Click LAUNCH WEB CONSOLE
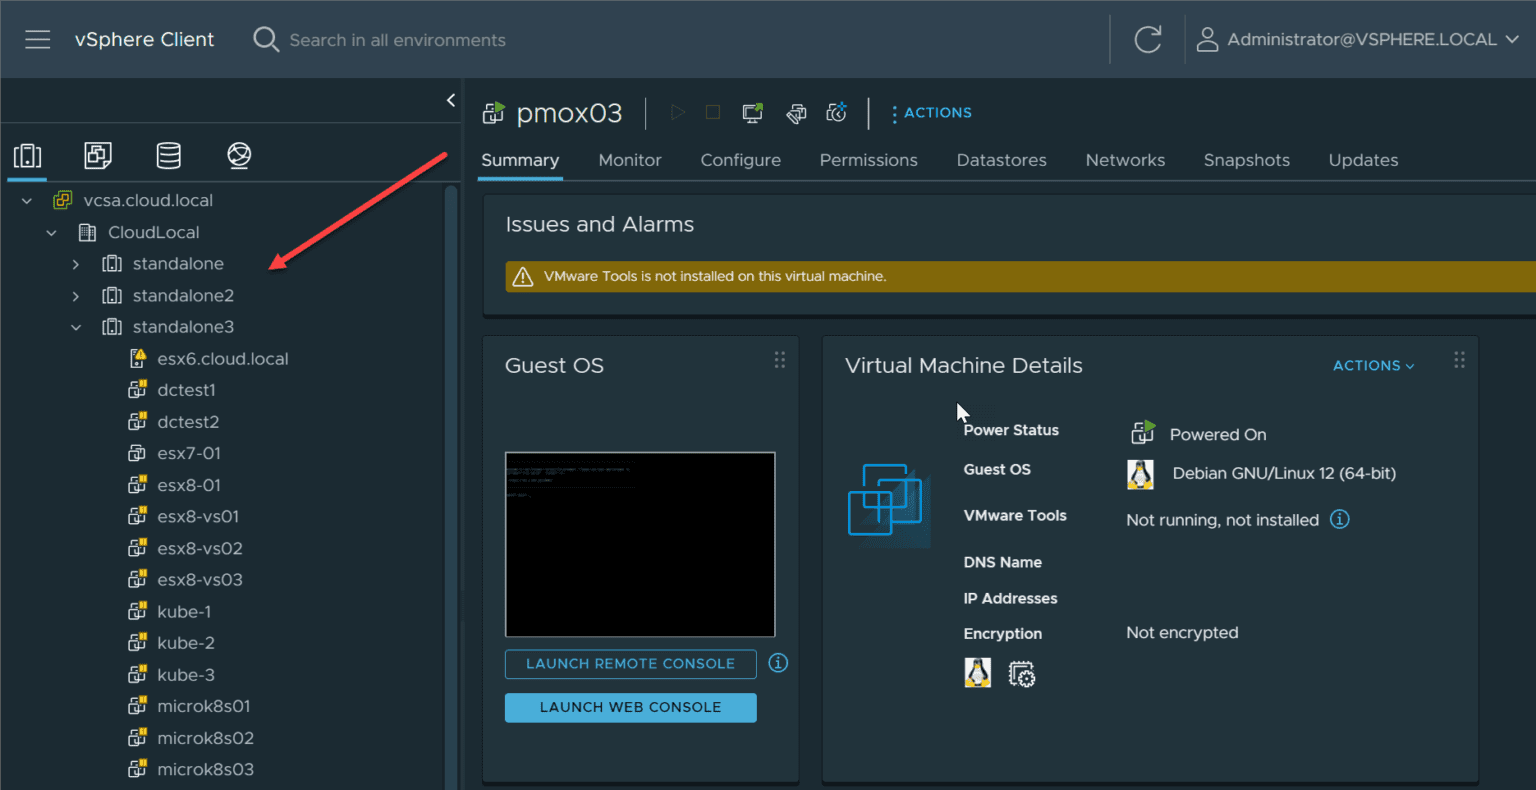1536x790 pixels. 630,707
